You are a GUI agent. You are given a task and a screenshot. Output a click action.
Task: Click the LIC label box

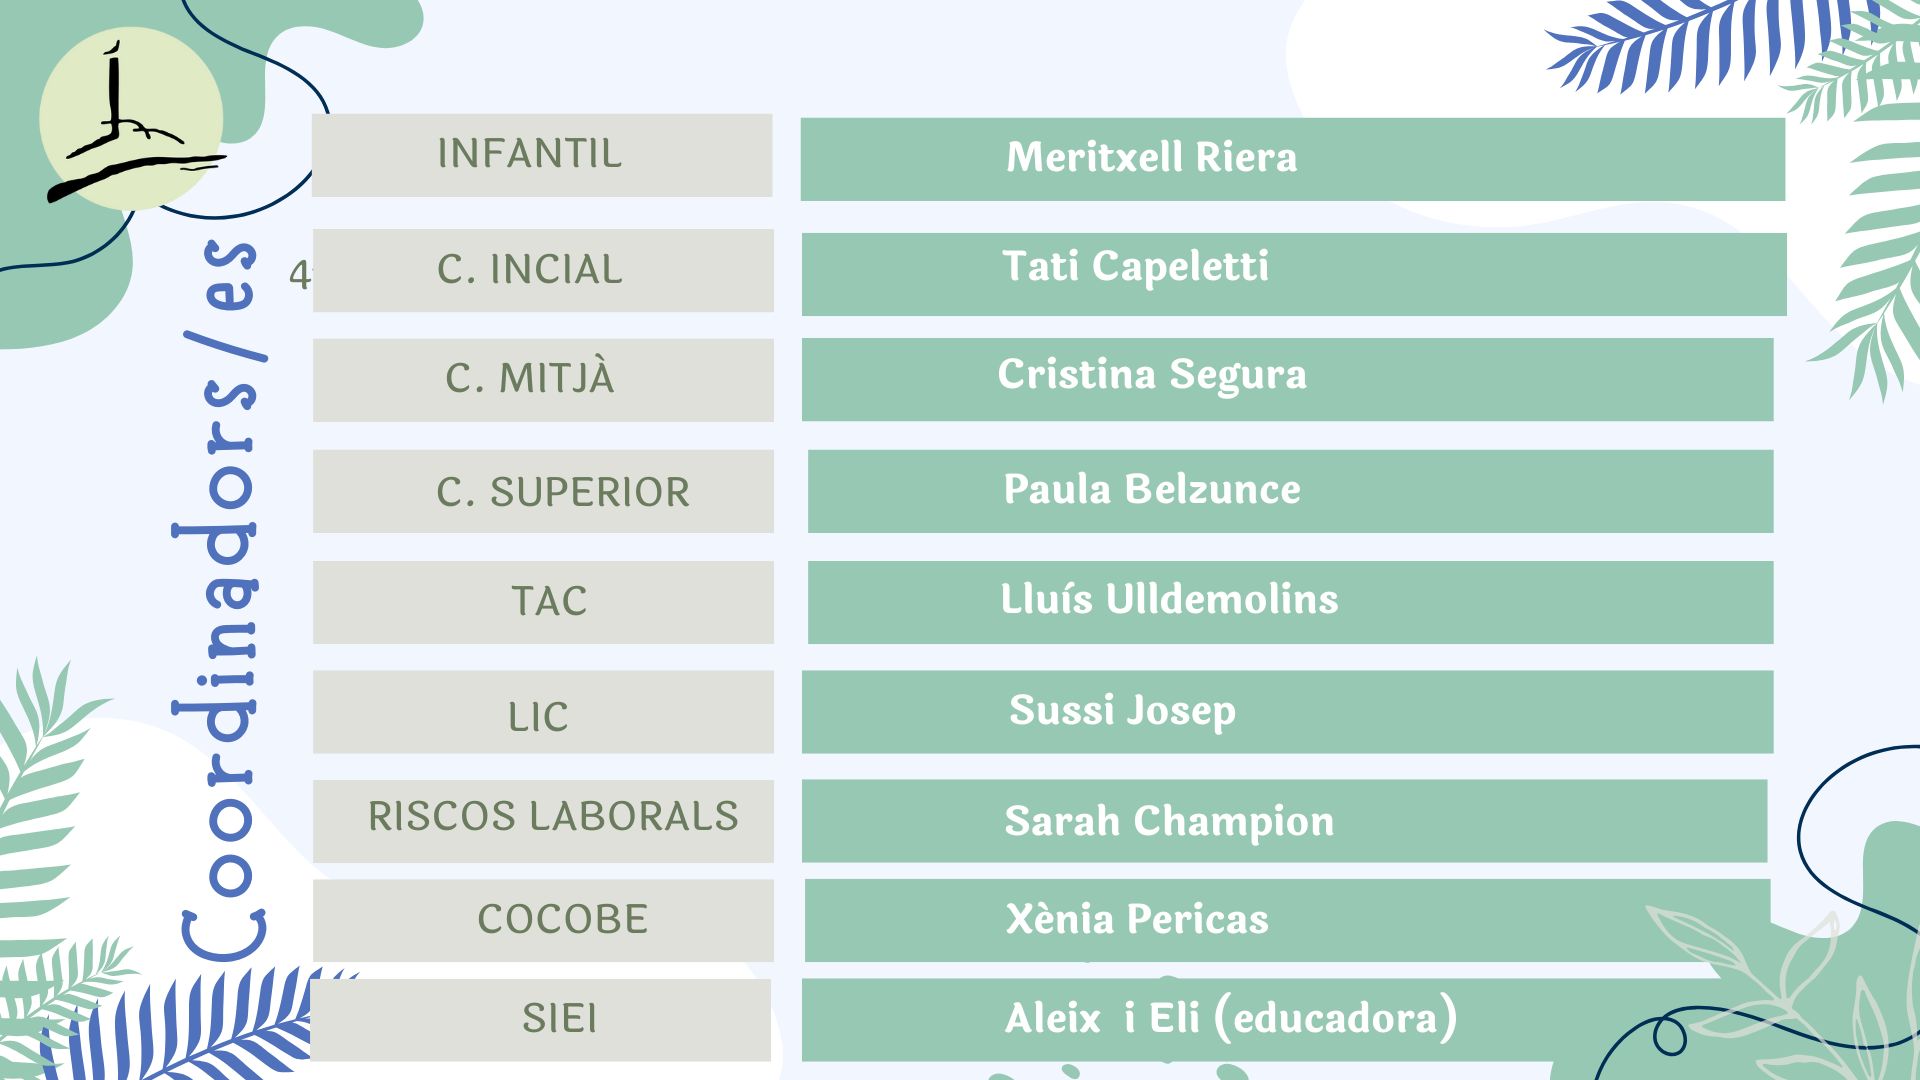pos(542,712)
